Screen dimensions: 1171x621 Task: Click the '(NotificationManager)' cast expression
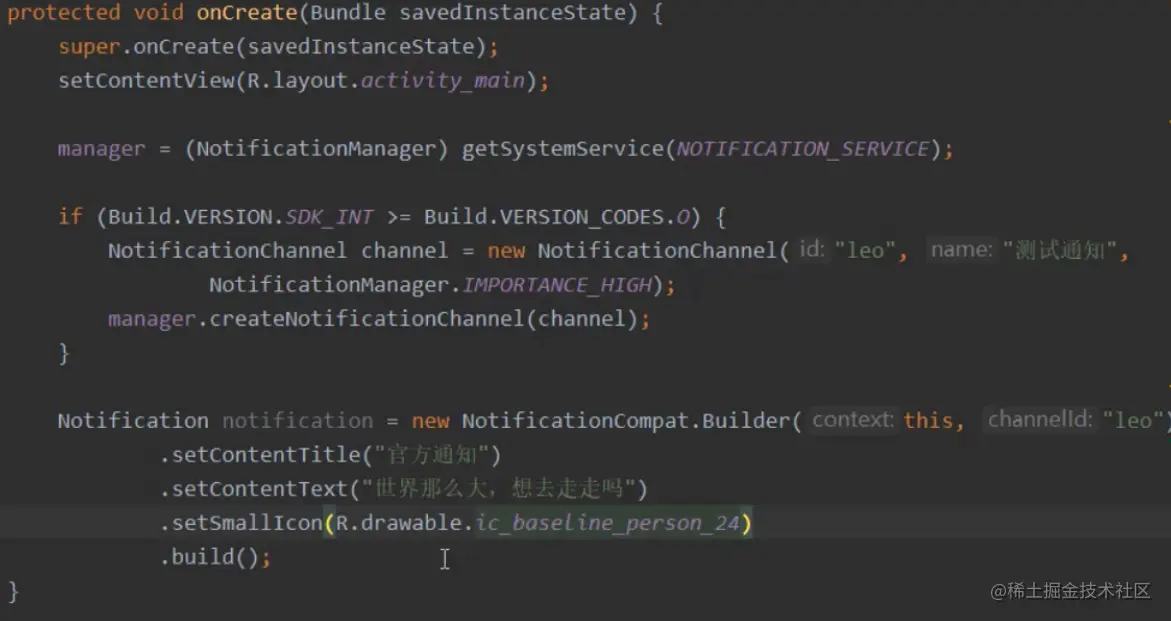point(316,149)
